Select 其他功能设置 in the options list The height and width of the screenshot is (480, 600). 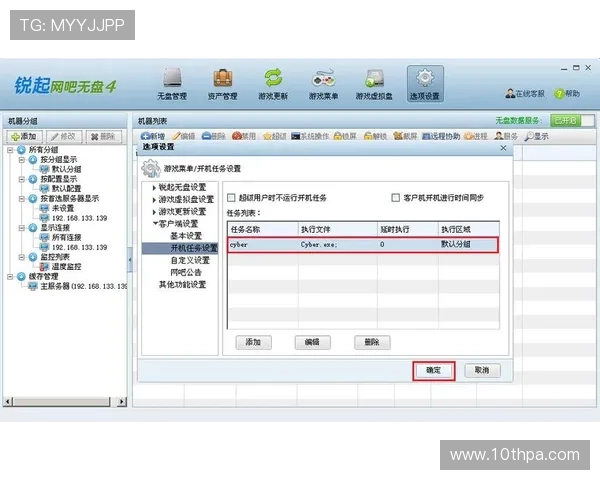(183, 285)
